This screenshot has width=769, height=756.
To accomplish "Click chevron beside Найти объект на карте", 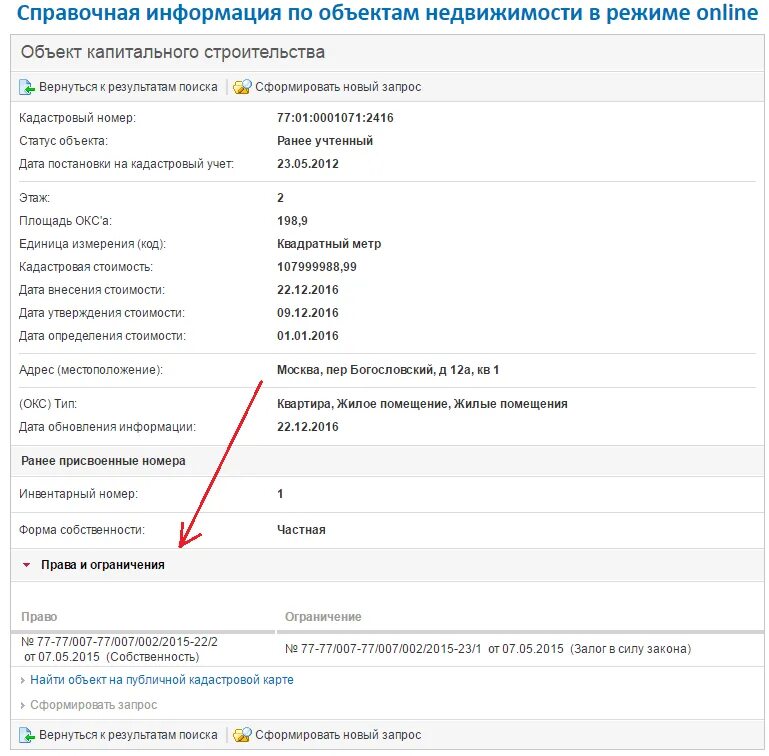I will coord(23,680).
